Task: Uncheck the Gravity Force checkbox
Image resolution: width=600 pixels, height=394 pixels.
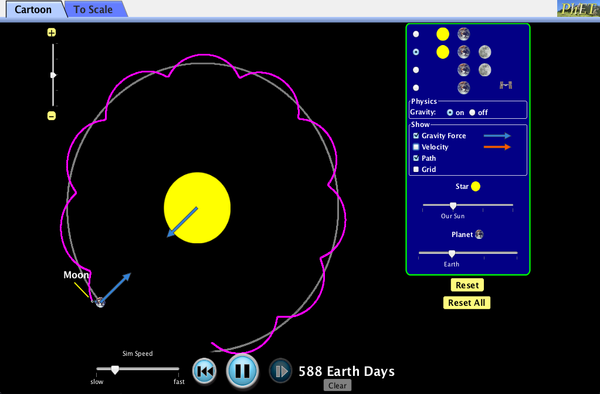Action: 416,135
